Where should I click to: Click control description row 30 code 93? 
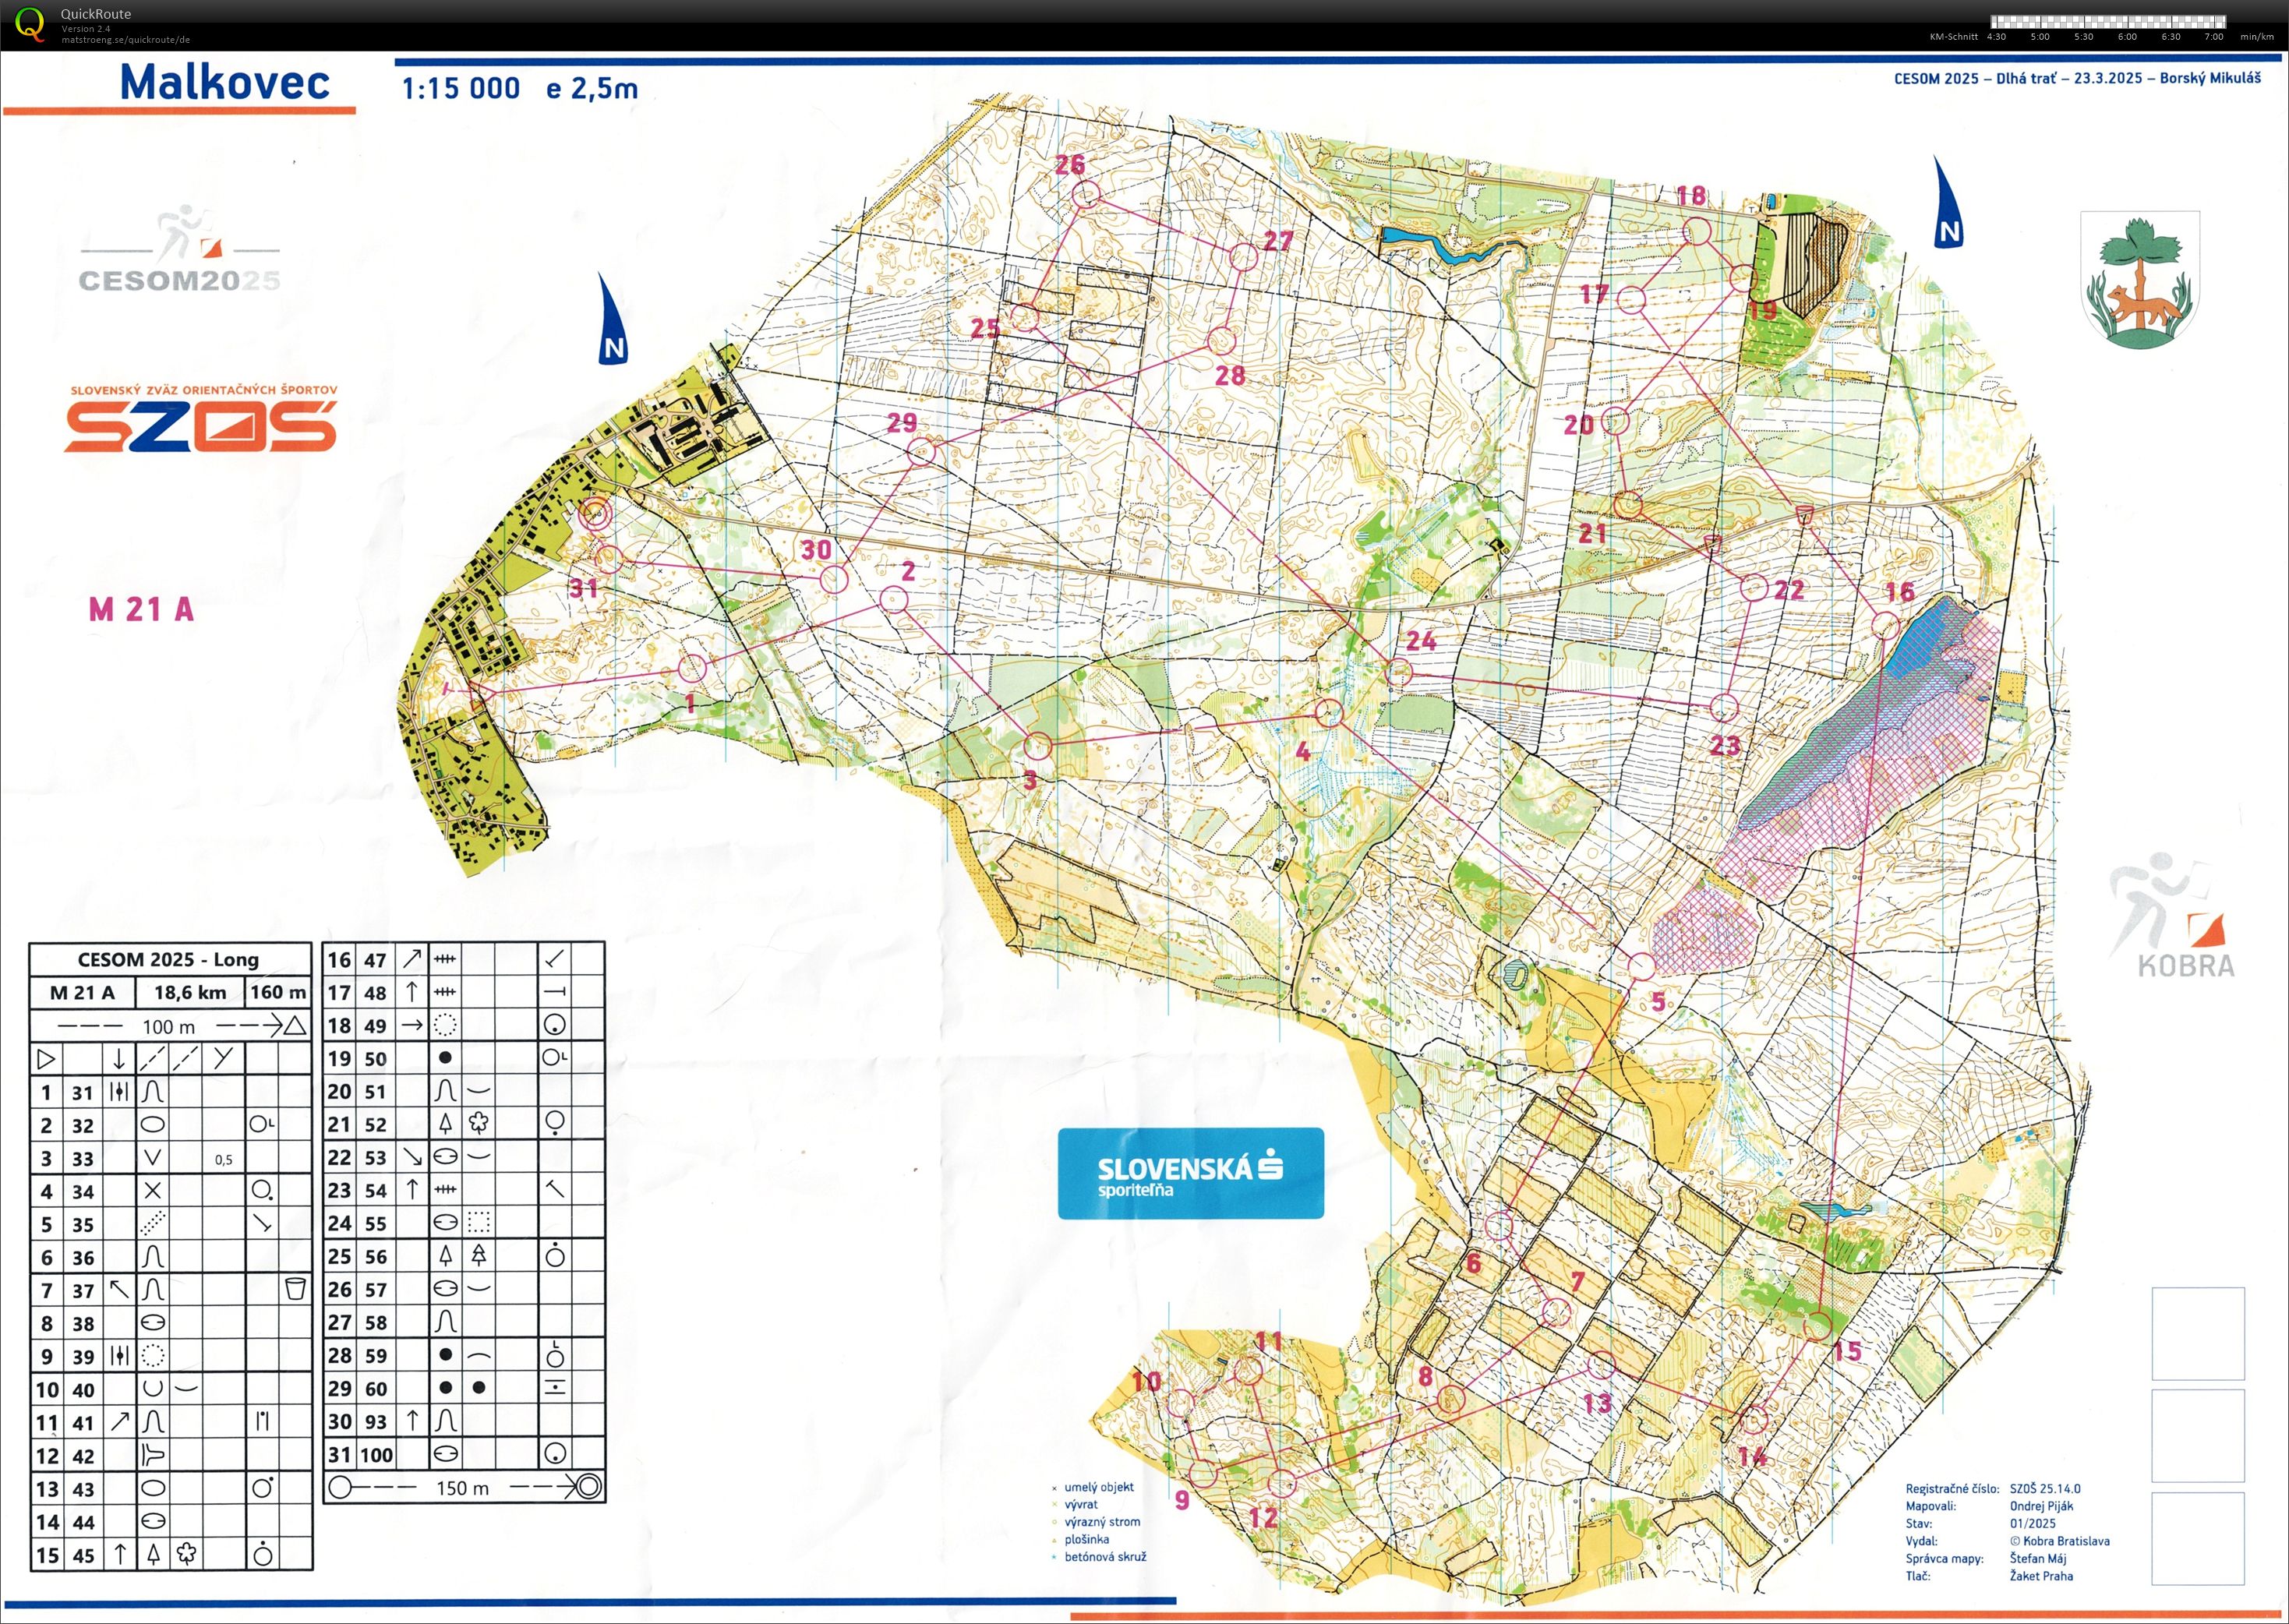click(464, 1421)
